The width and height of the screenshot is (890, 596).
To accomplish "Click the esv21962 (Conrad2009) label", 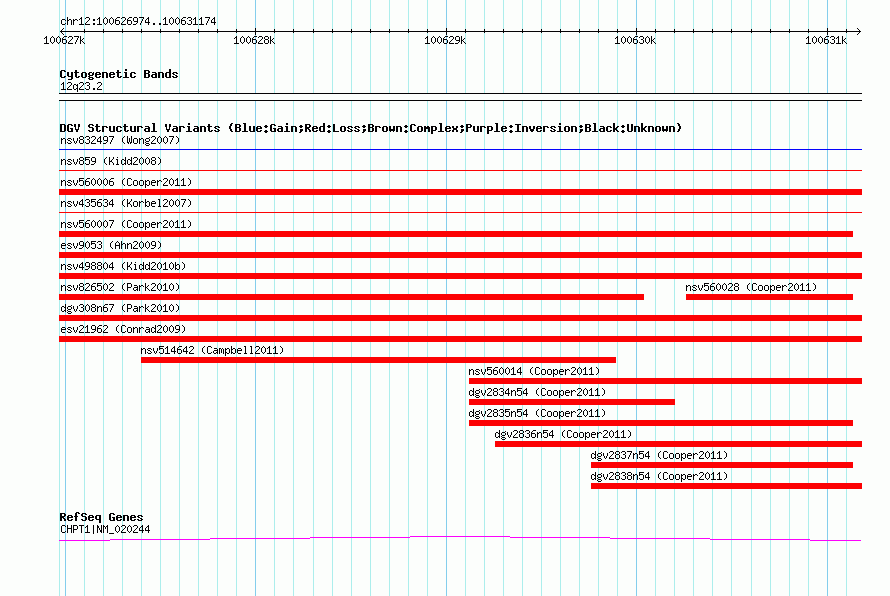I will tap(123, 329).
